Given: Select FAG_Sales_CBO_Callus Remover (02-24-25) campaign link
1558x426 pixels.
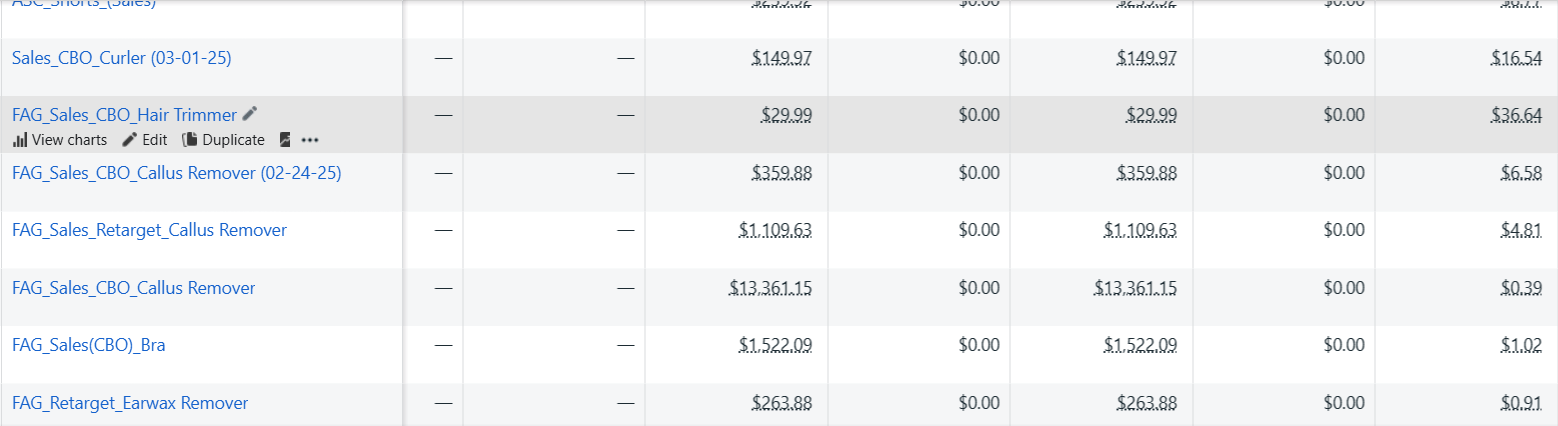Looking at the screenshot, I should 176,173.
